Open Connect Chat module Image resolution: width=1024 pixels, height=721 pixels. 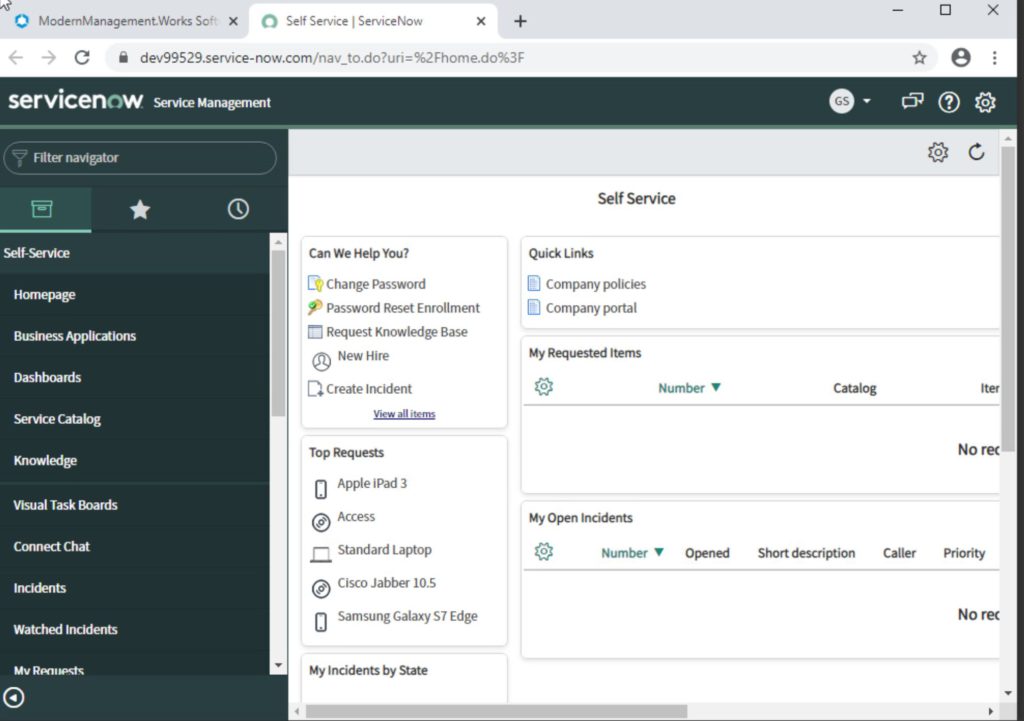52,546
